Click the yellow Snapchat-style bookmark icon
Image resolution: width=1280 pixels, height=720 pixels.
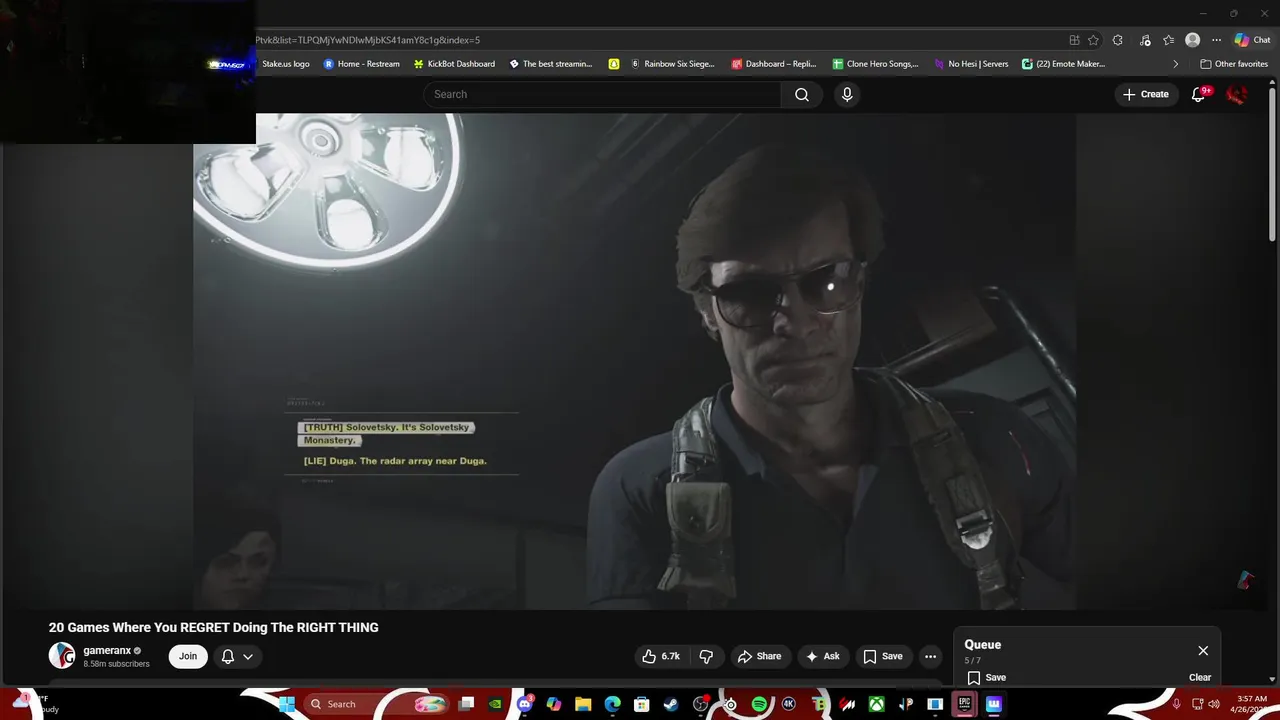(614, 64)
